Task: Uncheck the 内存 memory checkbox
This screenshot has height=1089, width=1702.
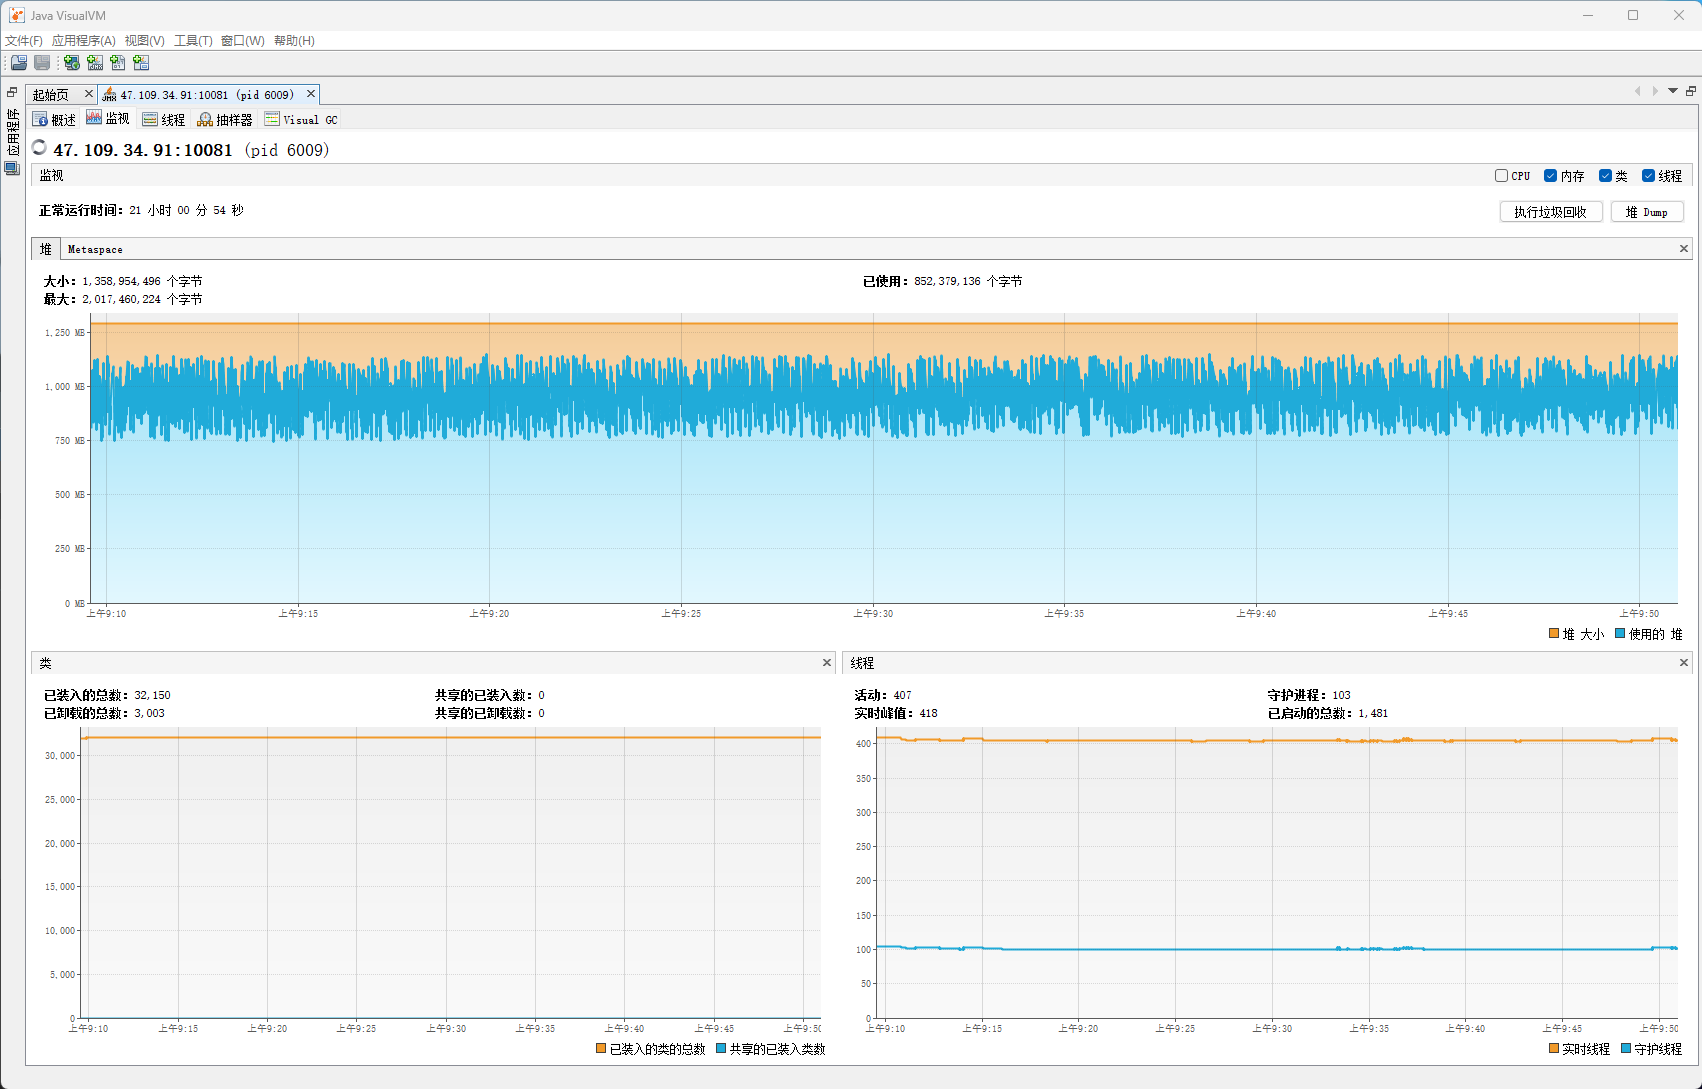Action: (x=1550, y=176)
